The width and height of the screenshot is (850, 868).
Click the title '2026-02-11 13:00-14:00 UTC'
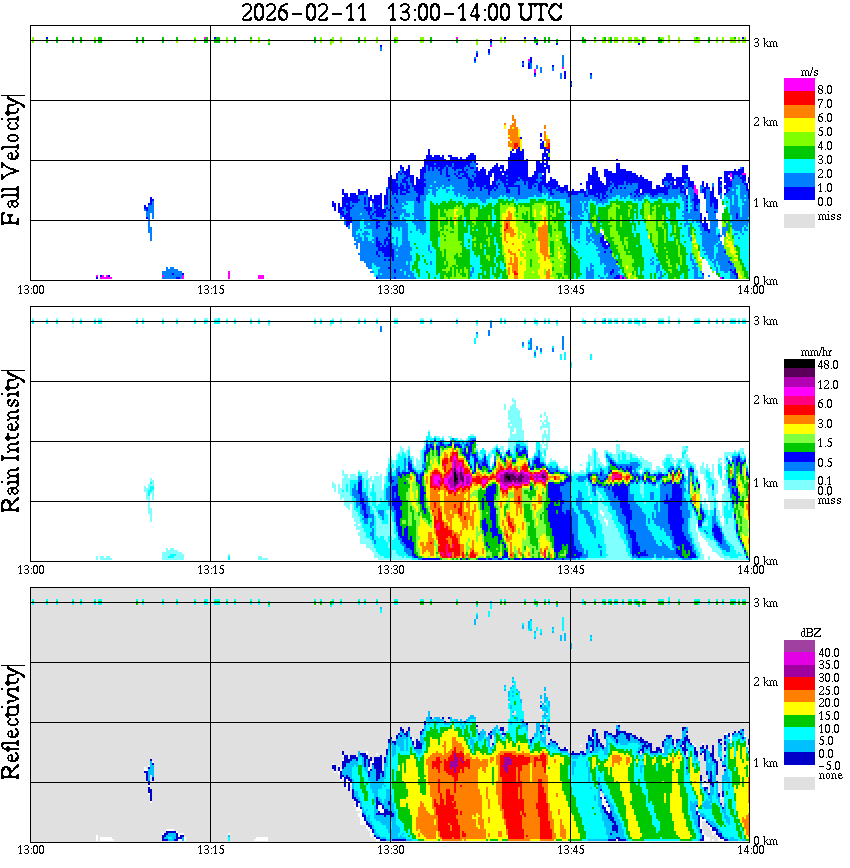coord(402,12)
